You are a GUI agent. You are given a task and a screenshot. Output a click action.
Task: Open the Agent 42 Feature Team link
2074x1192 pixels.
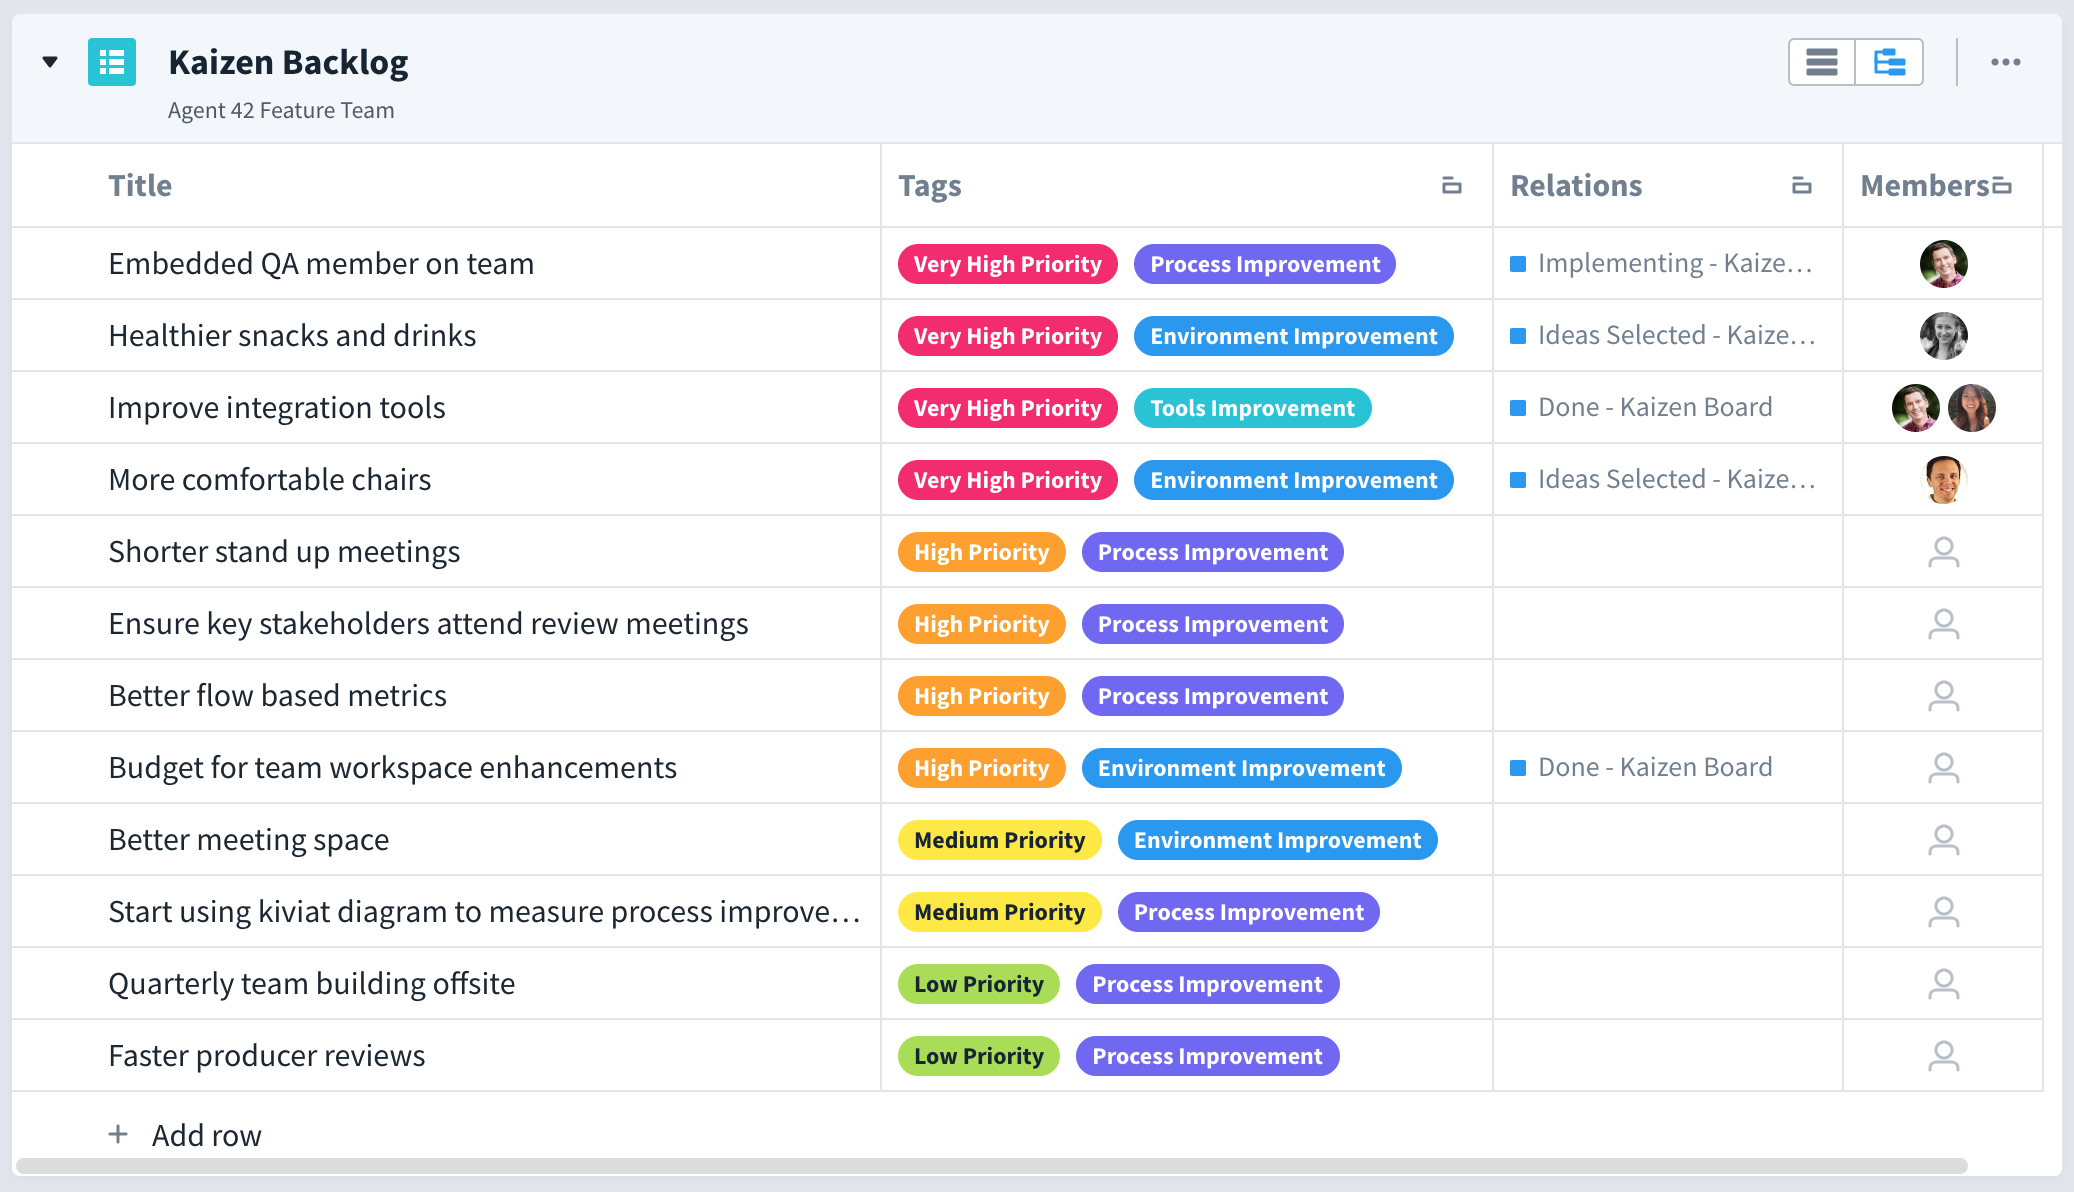(281, 110)
